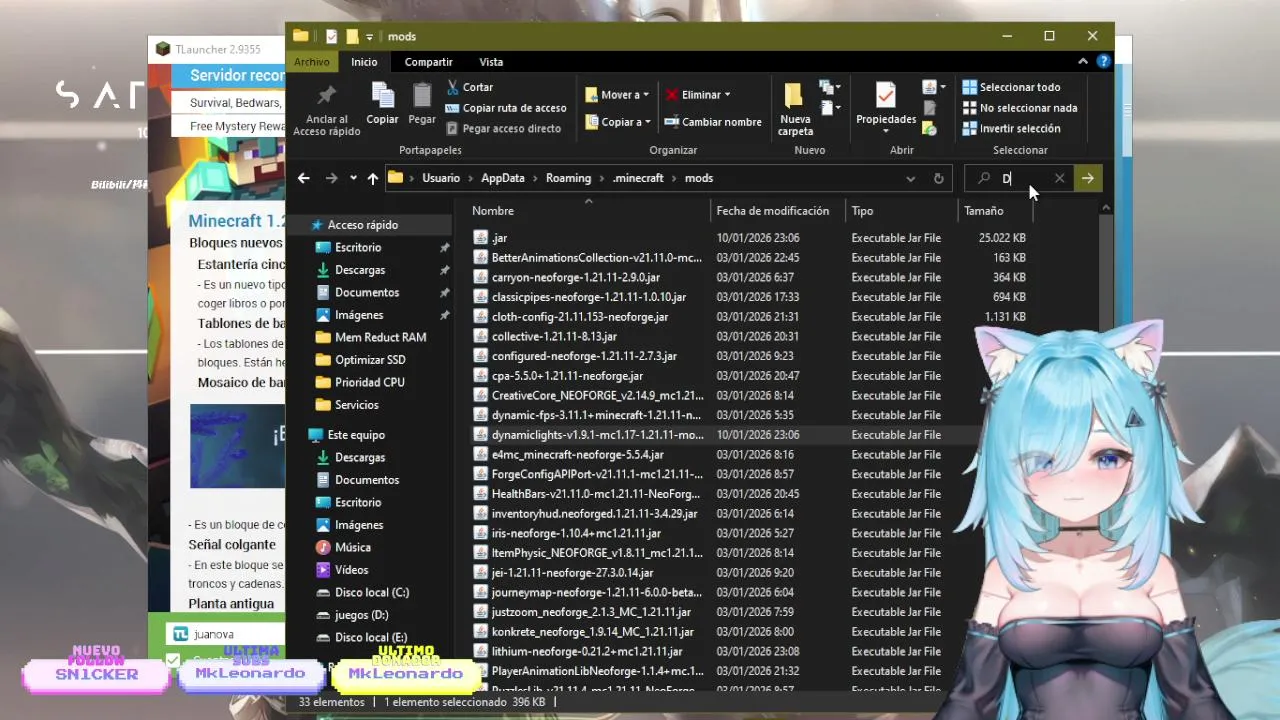The image size is (1280, 720).
Task: Select Este equipo in the sidebar
Action: (x=356, y=435)
